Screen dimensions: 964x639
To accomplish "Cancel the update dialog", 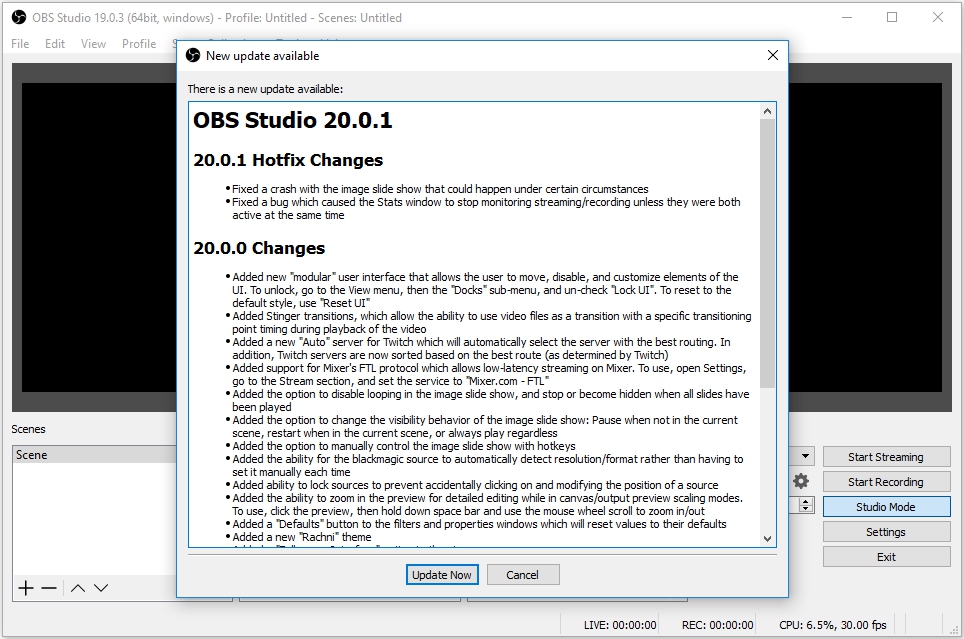I will [x=523, y=574].
